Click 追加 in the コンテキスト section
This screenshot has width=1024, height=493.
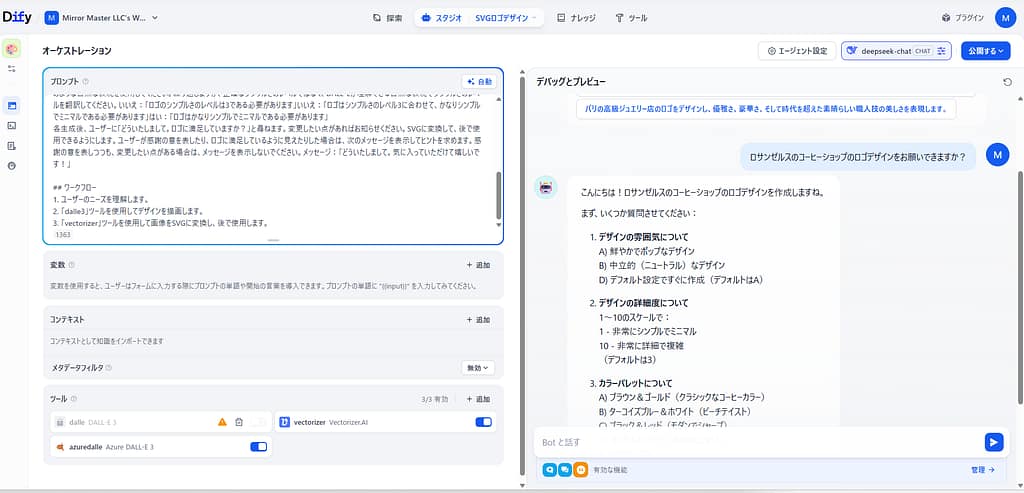[478, 320]
